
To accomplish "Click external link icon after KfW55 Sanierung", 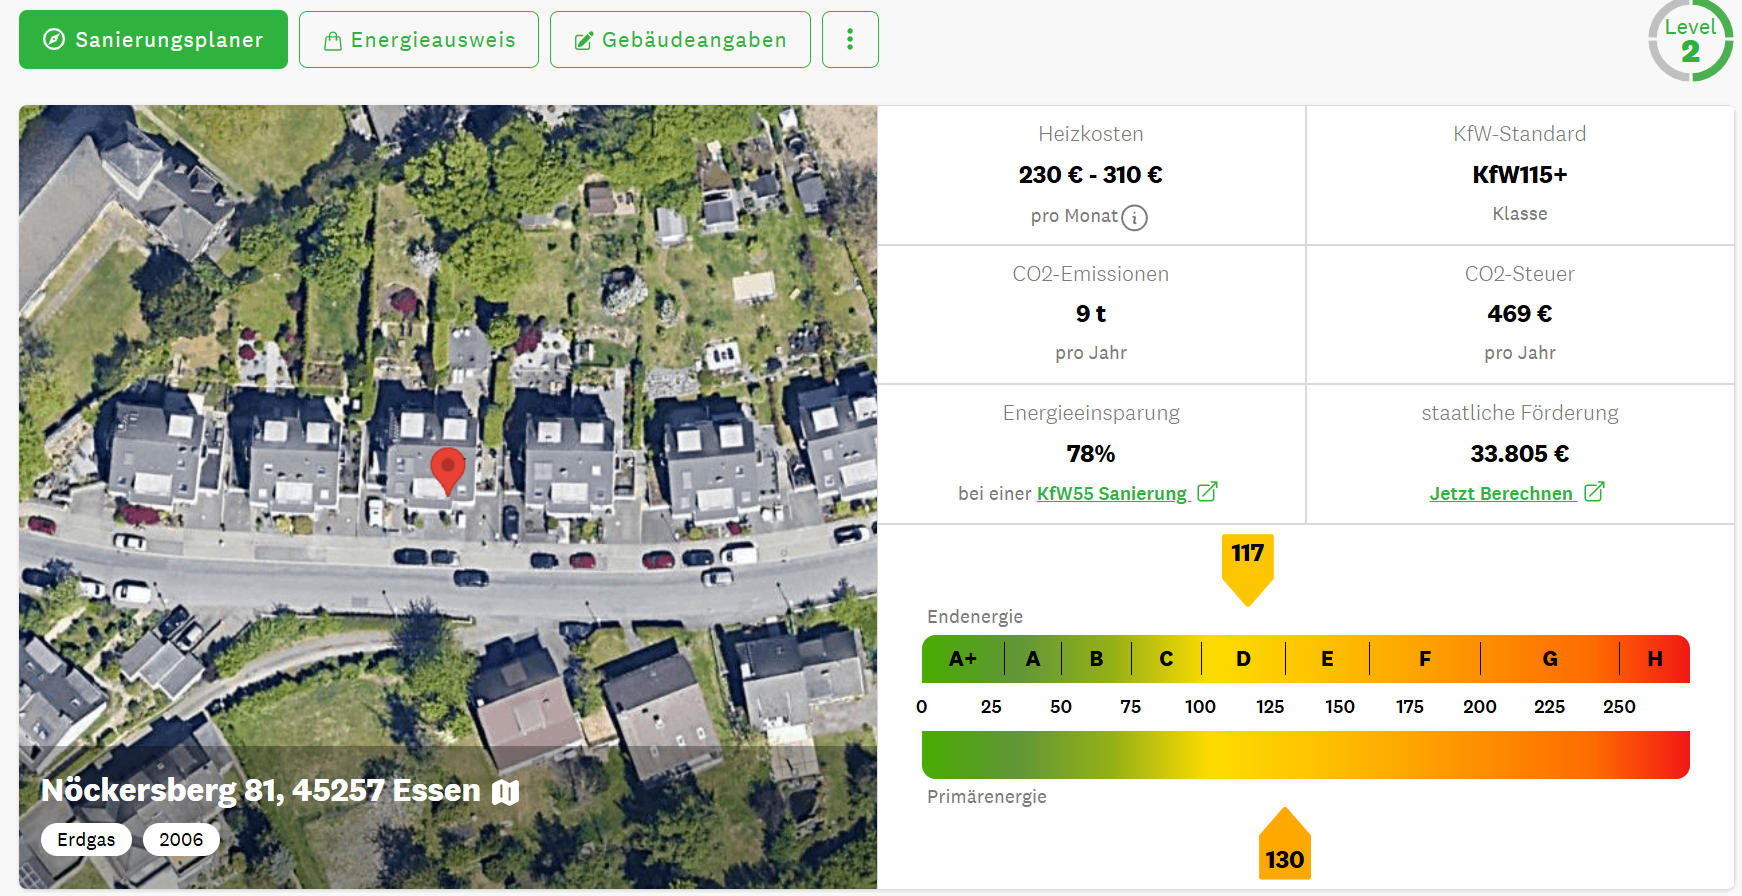I will pyautogui.click(x=1207, y=492).
